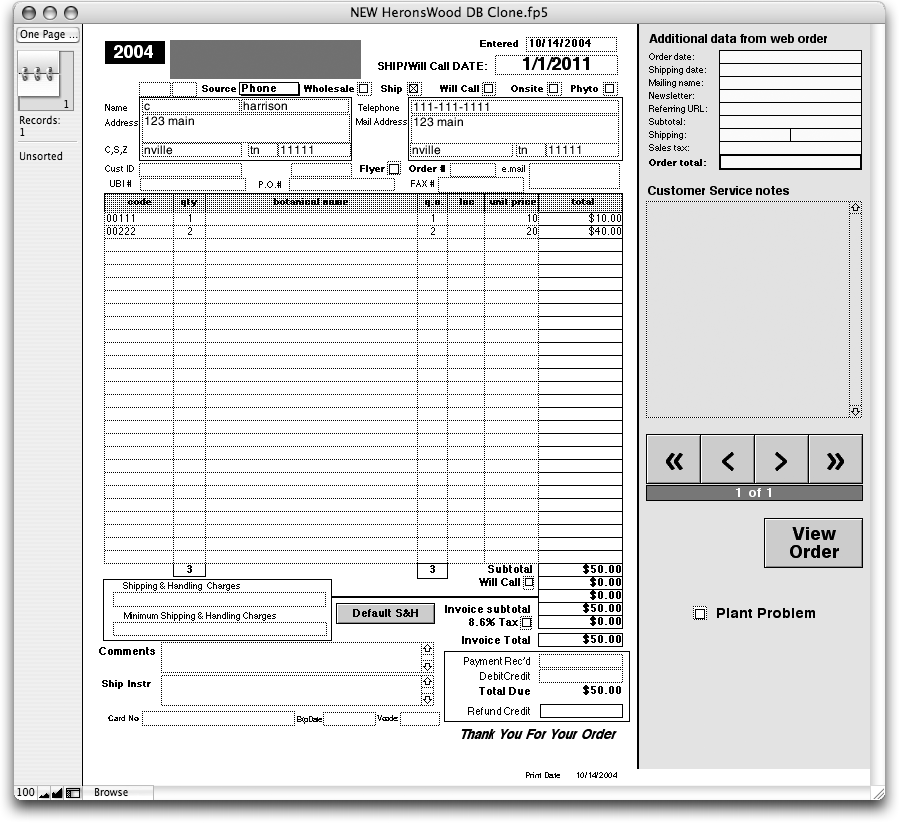This screenshot has width=899, height=823.
Task: Click the Debit/Credit field
Action: point(581,677)
